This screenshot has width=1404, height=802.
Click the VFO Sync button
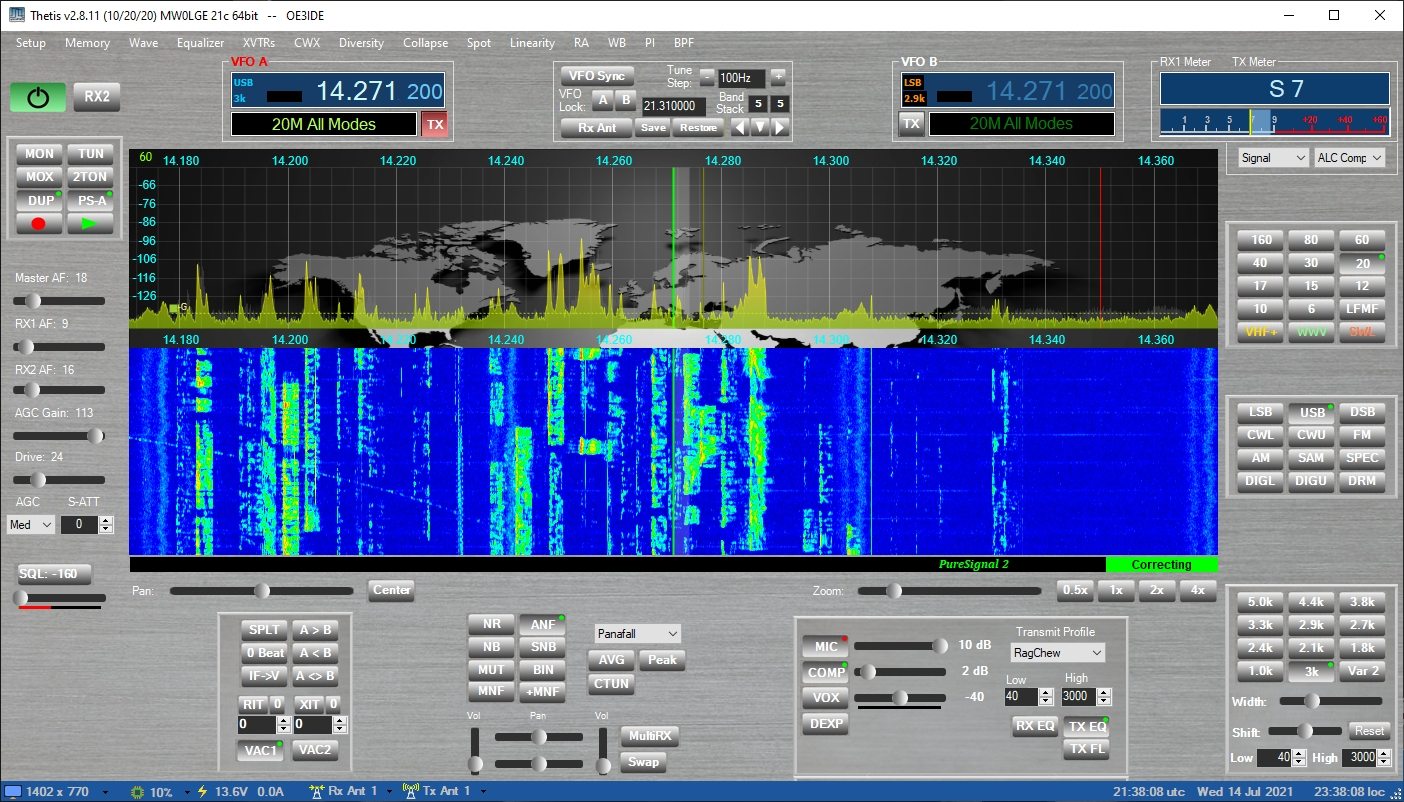pyautogui.click(x=596, y=76)
